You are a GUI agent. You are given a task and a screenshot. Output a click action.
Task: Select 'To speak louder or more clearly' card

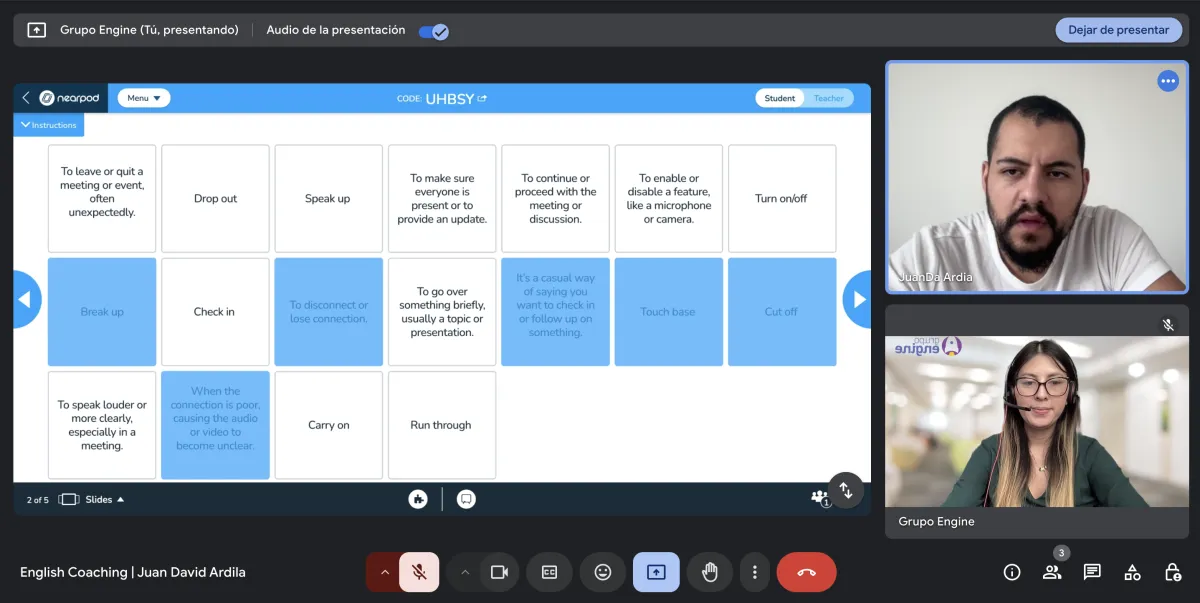(x=102, y=425)
